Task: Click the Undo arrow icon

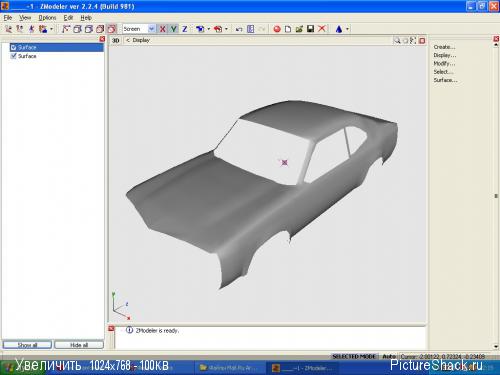Action: point(239,29)
